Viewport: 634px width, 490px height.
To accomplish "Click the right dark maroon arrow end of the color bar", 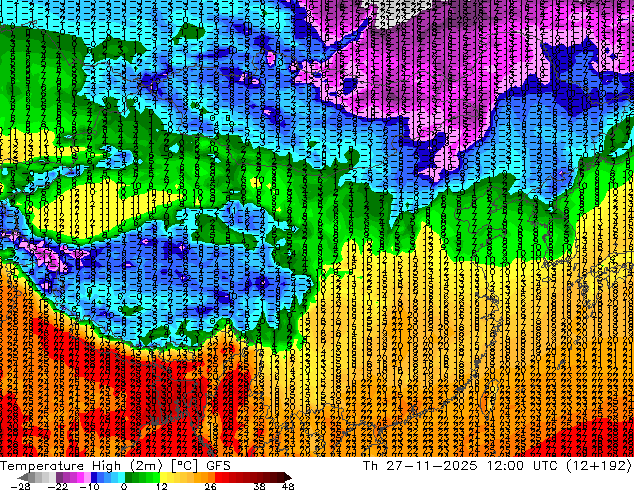I will [288, 477].
